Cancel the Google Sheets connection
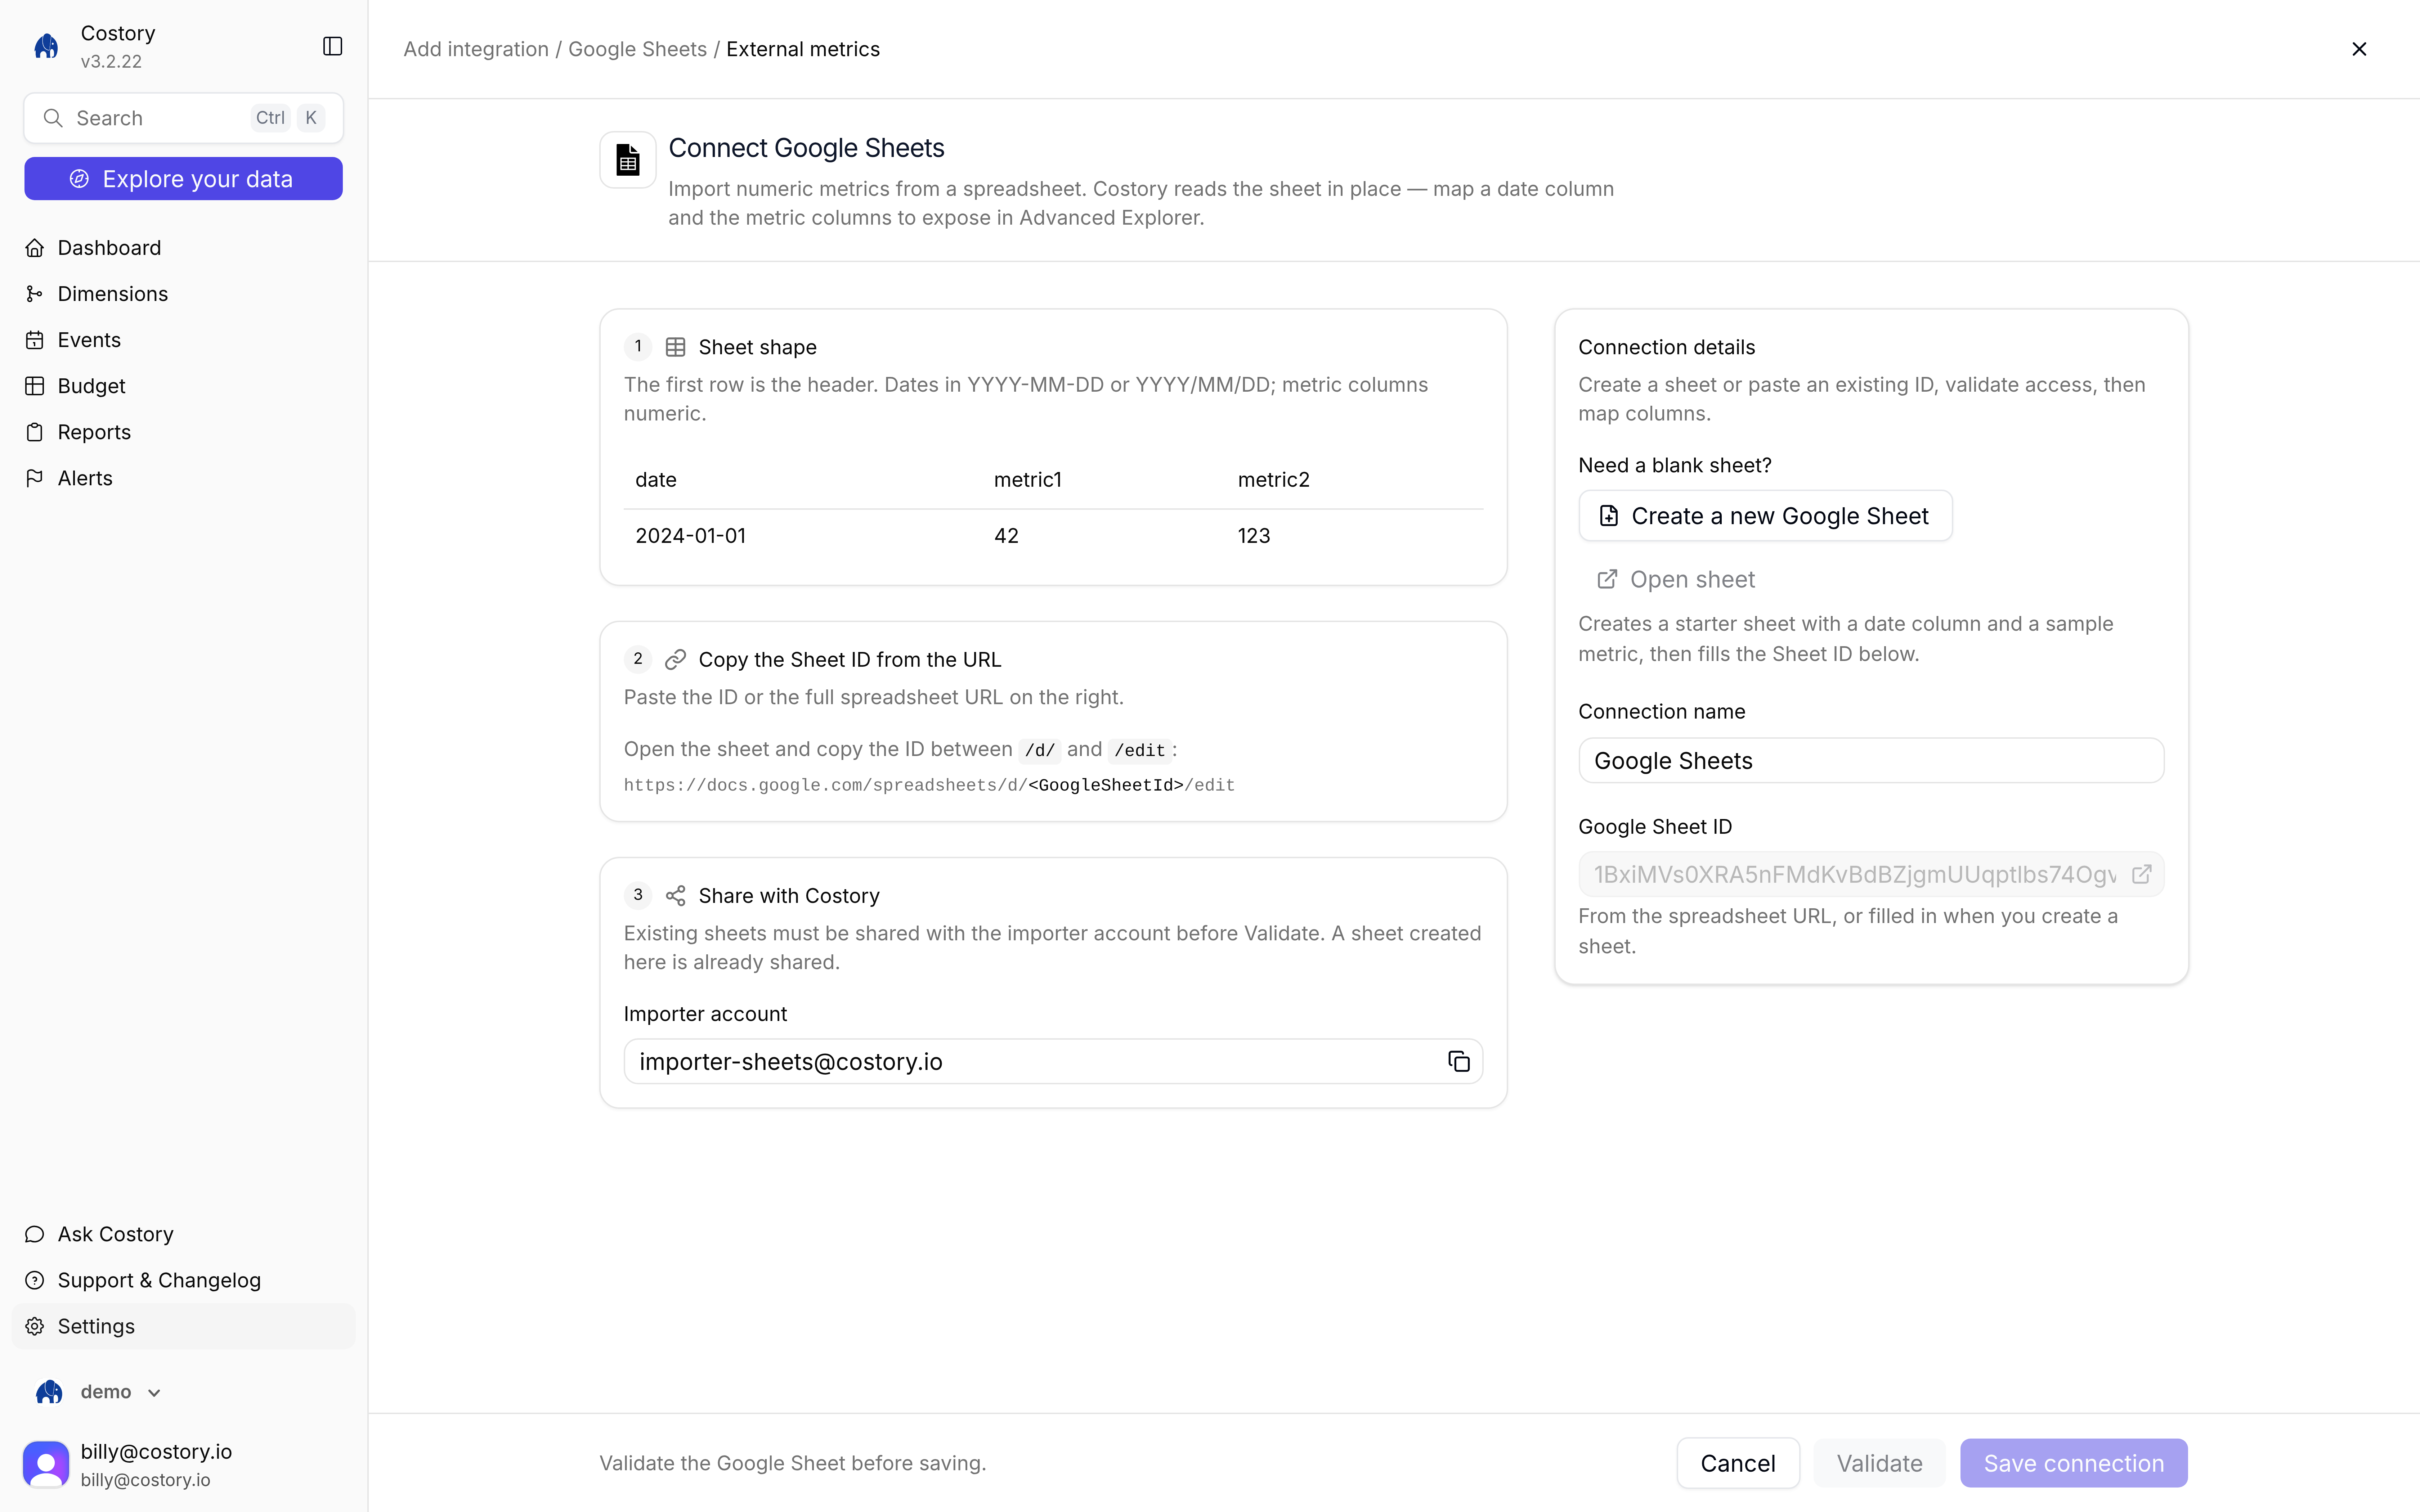 point(1738,1463)
